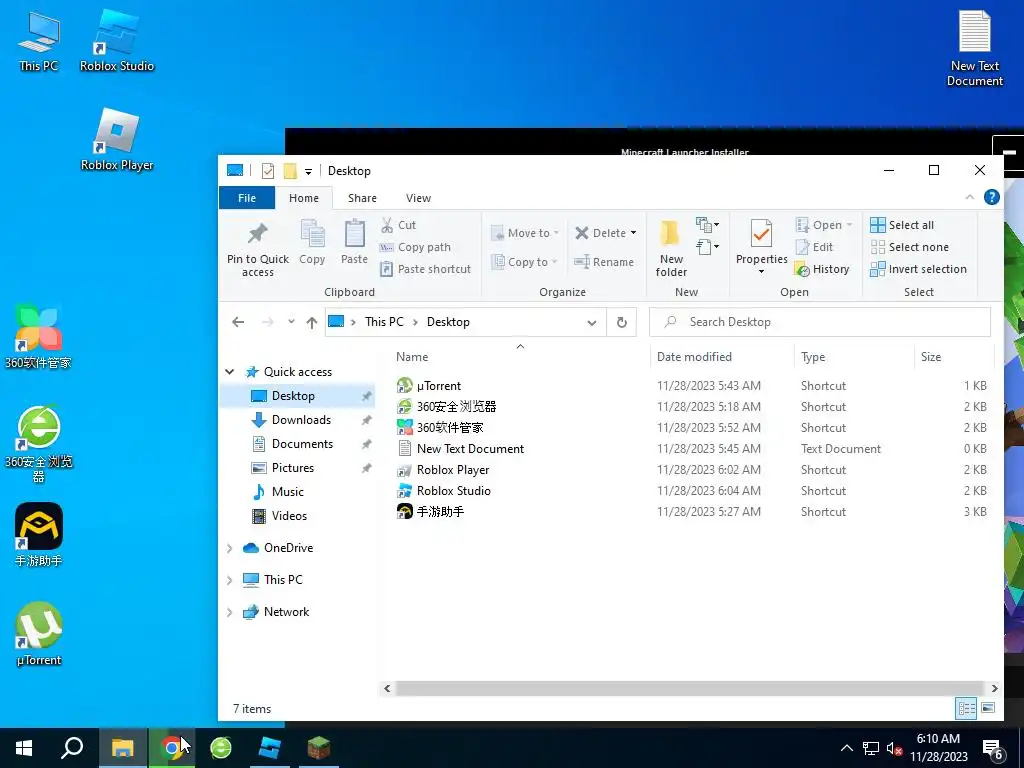Click the Rename ribbon button
This screenshot has width=1024, height=768.
pos(603,262)
